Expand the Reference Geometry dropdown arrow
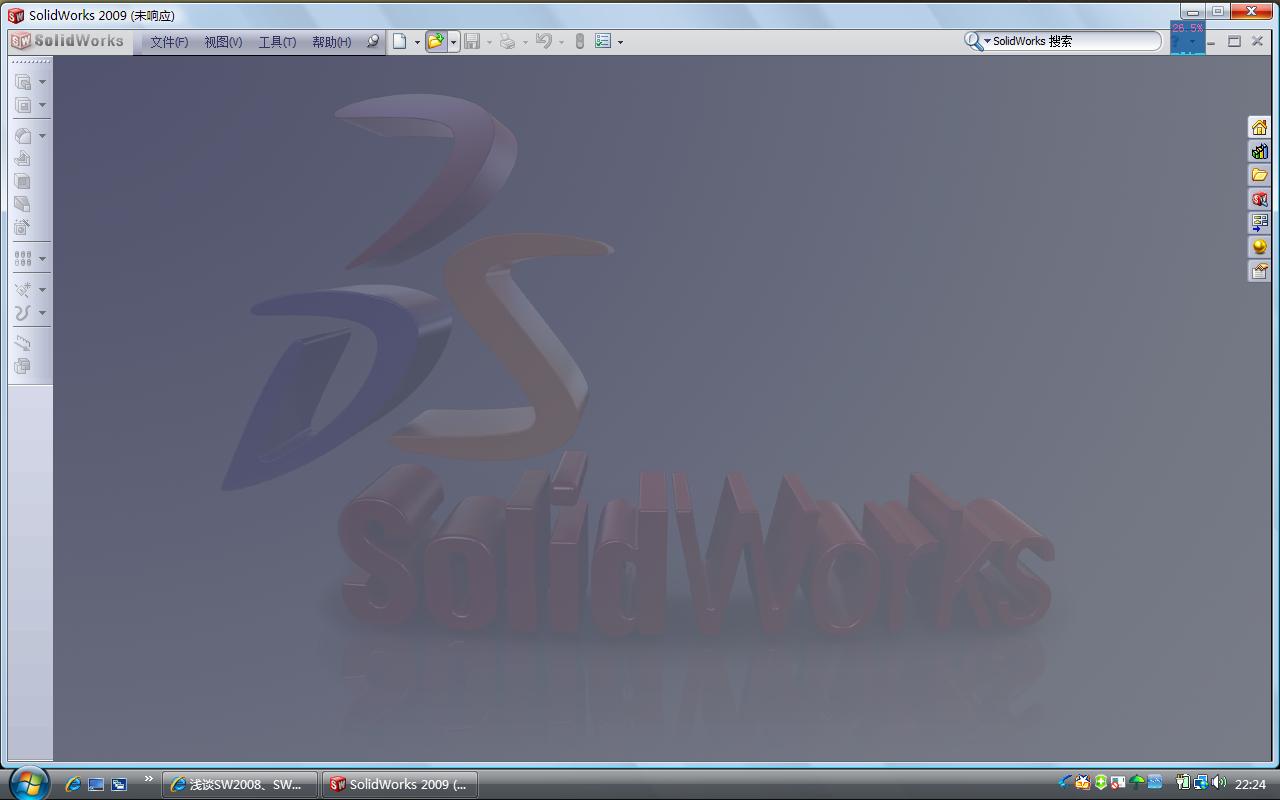The height and width of the screenshot is (800, 1280). tap(42, 290)
